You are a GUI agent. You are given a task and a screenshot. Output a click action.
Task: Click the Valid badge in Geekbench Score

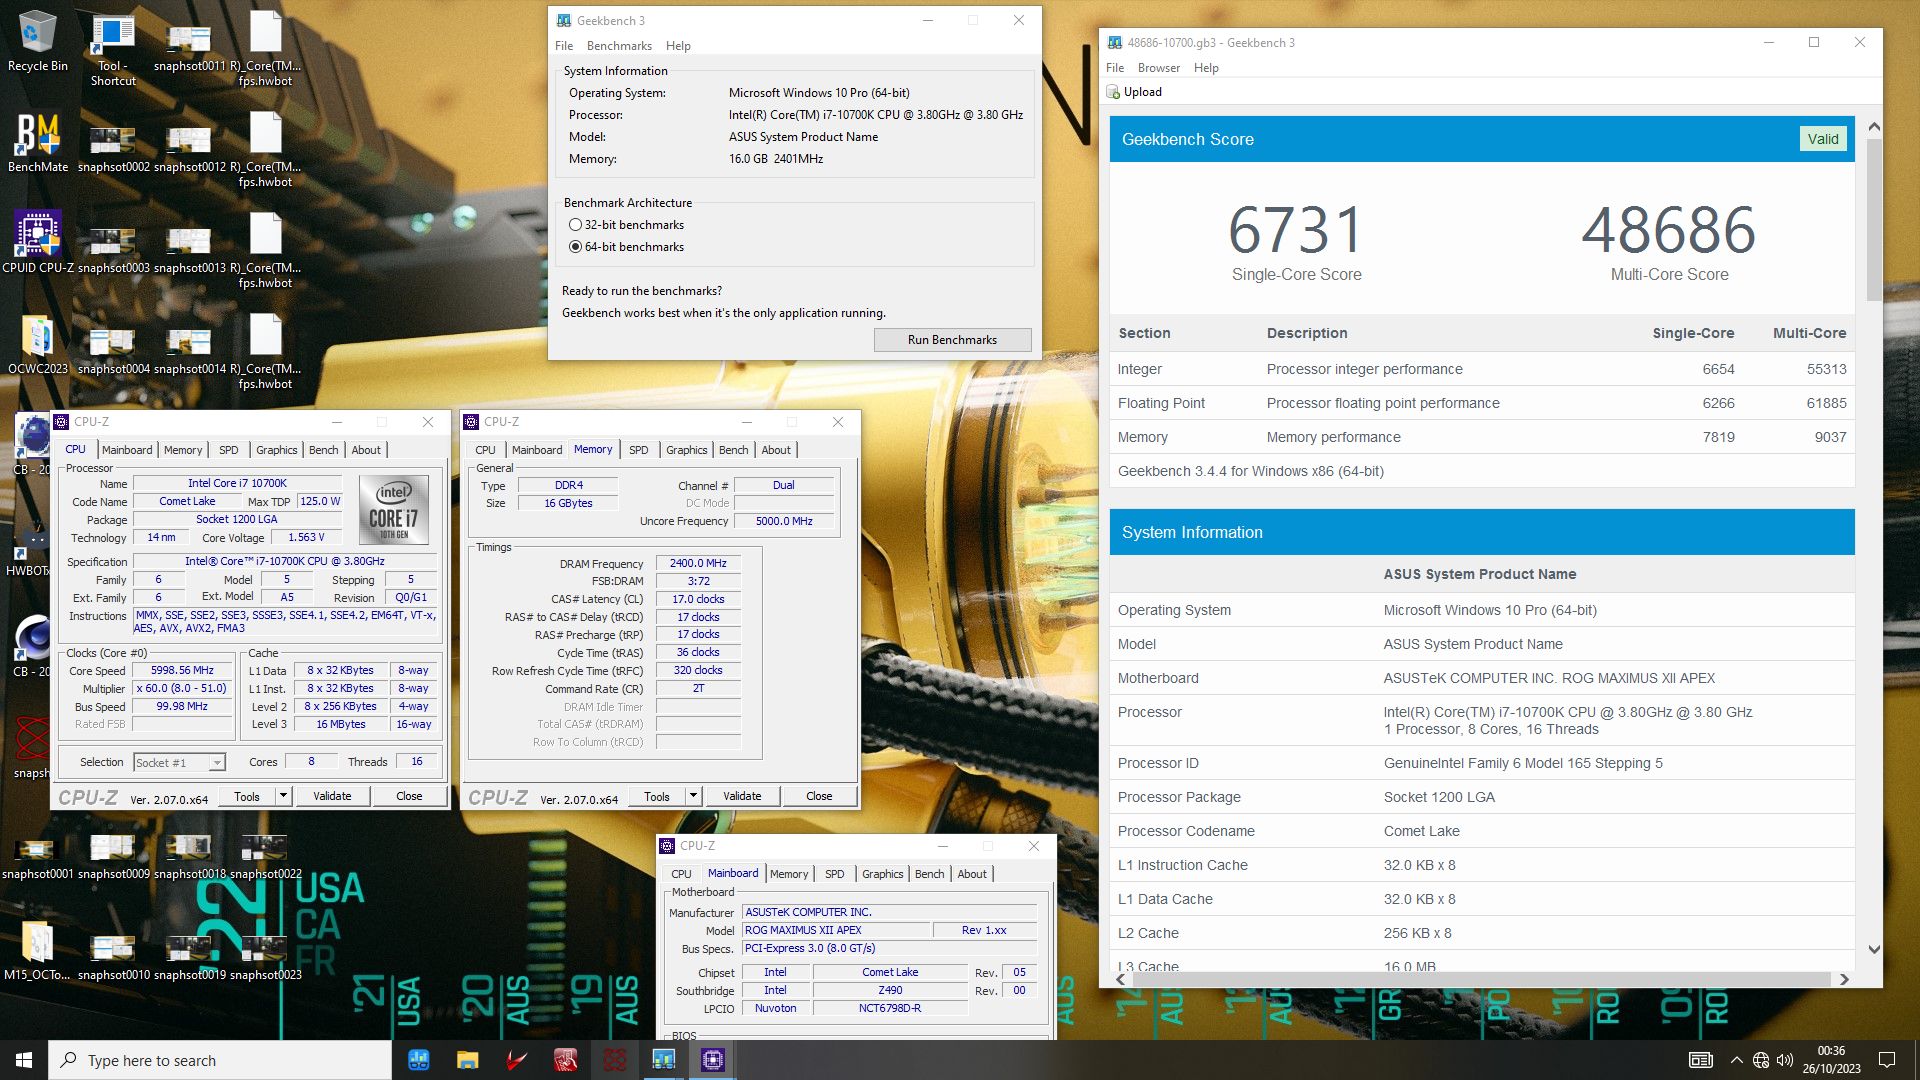click(1822, 139)
